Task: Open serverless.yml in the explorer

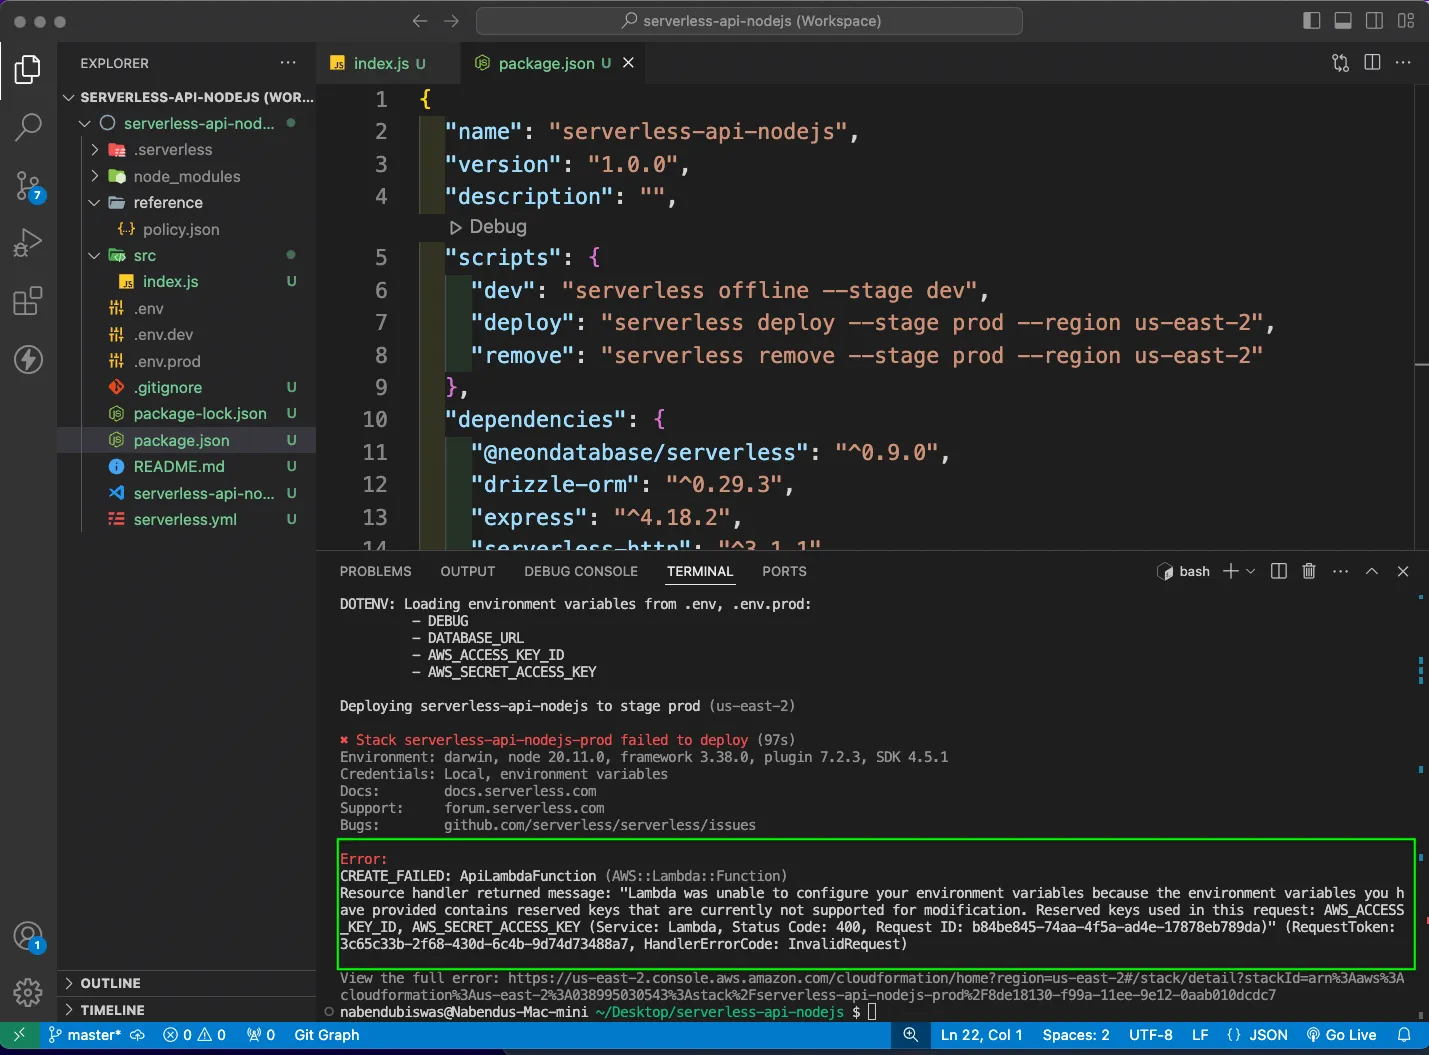Action: [186, 519]
